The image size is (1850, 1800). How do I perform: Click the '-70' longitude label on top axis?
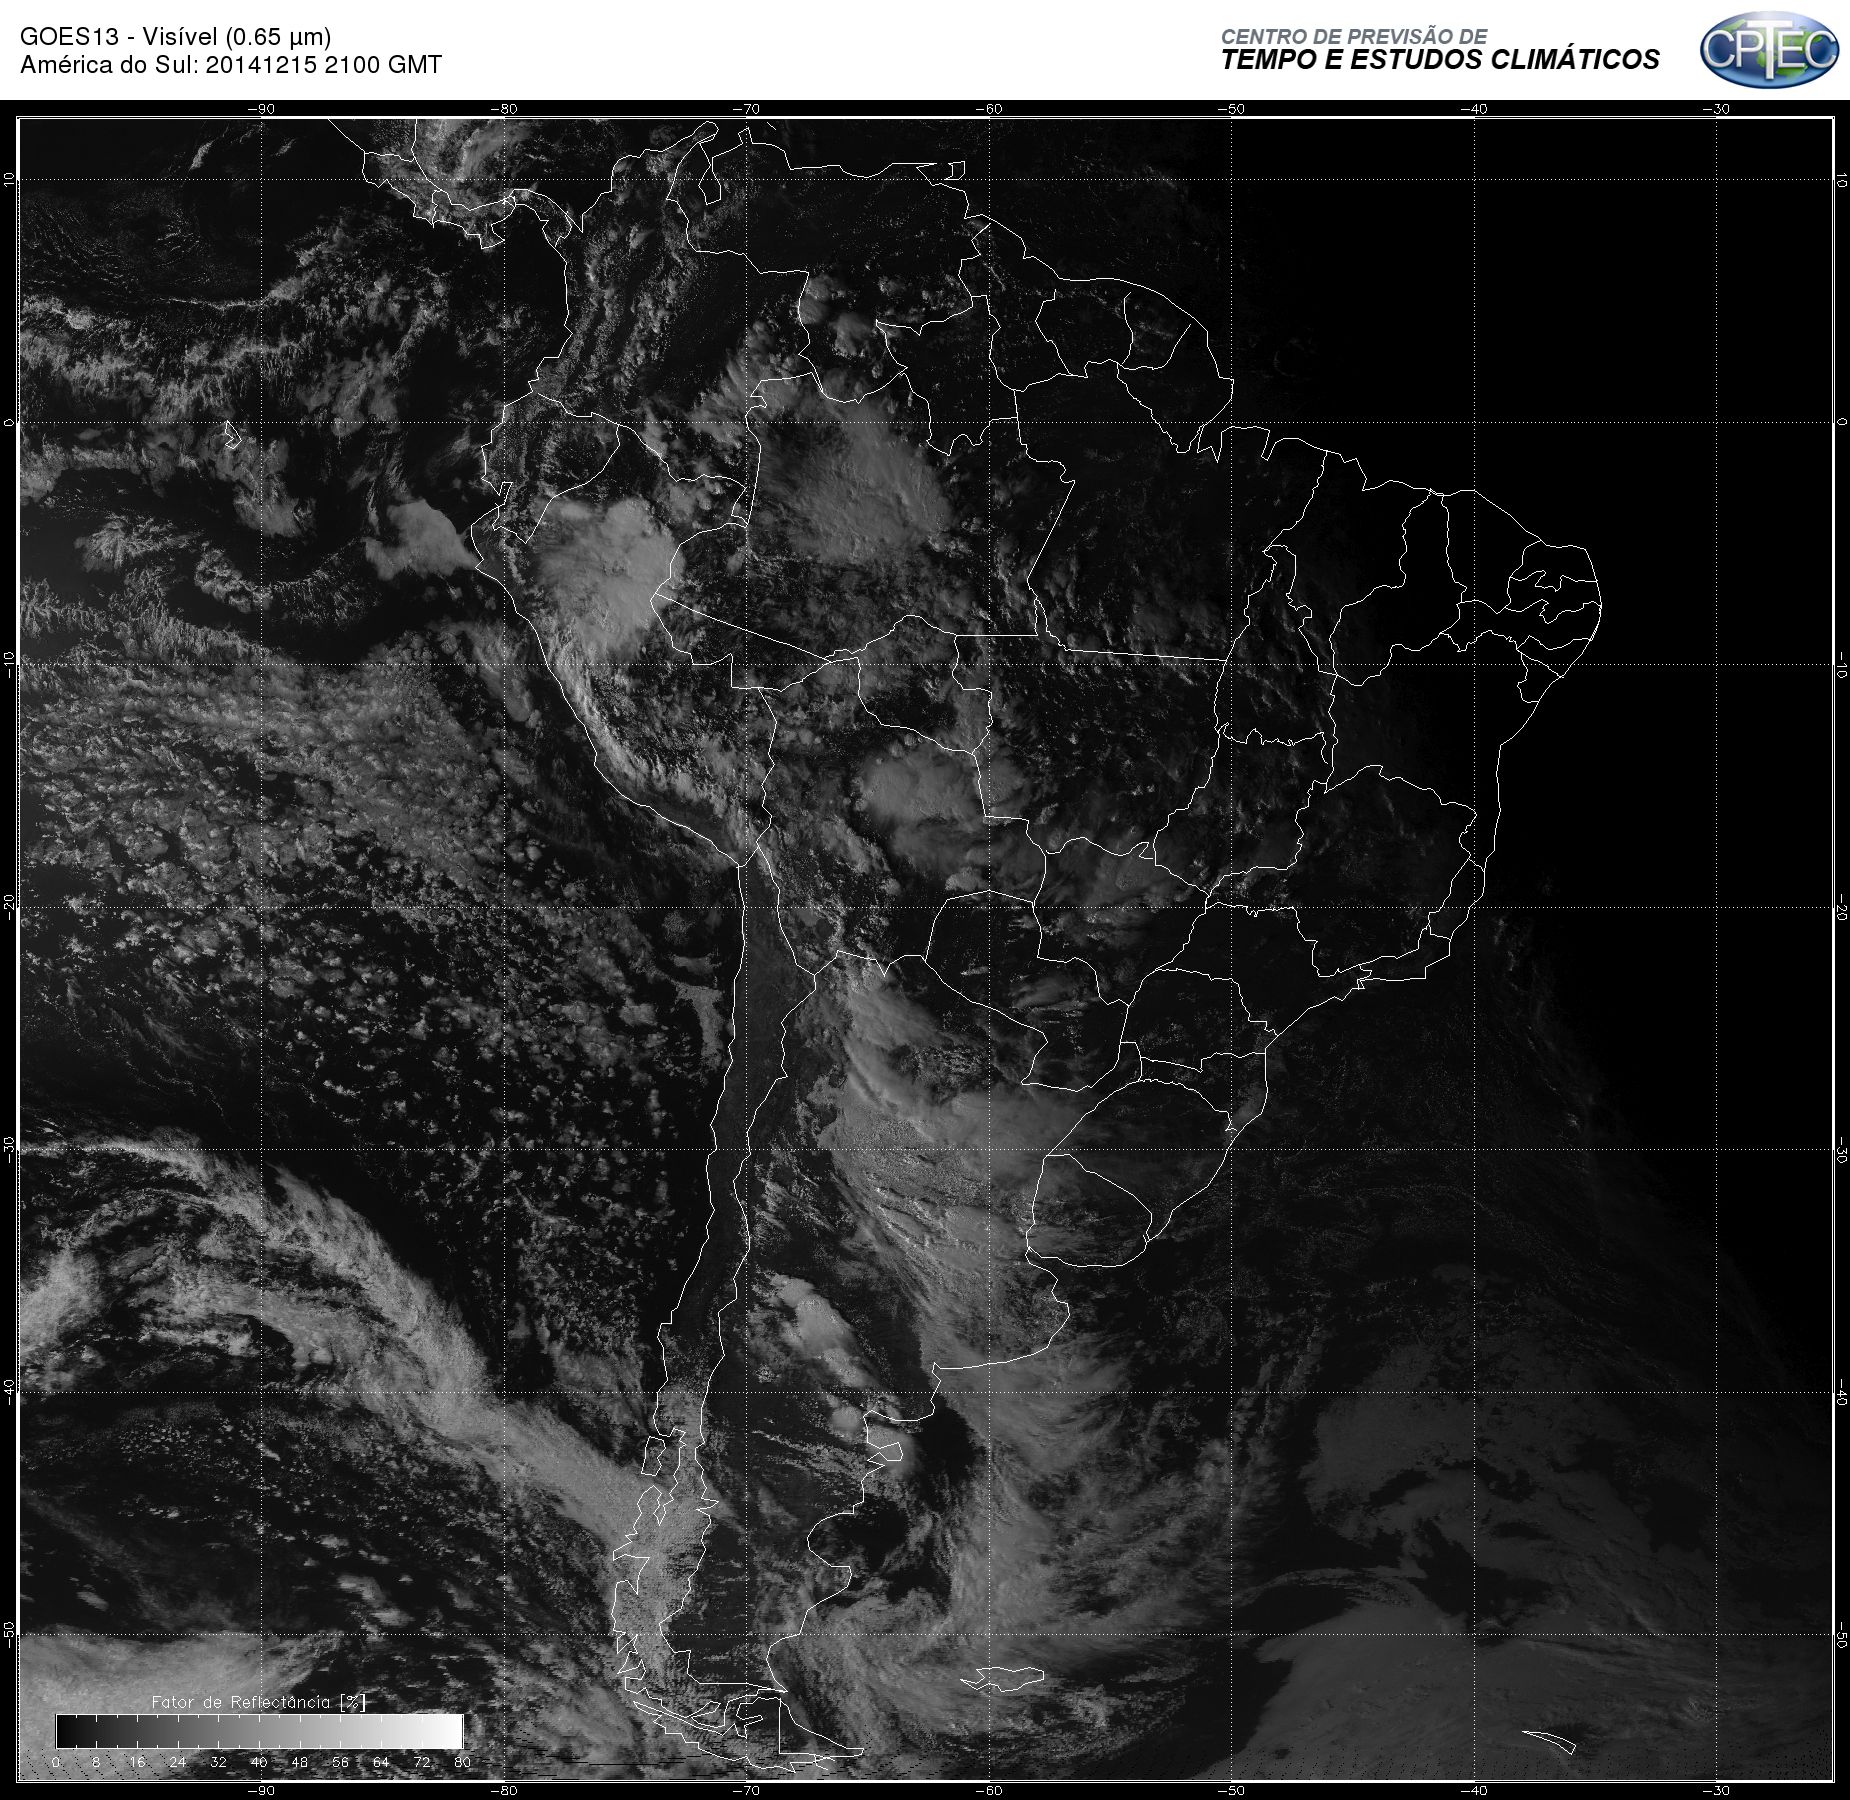(746, 109)
